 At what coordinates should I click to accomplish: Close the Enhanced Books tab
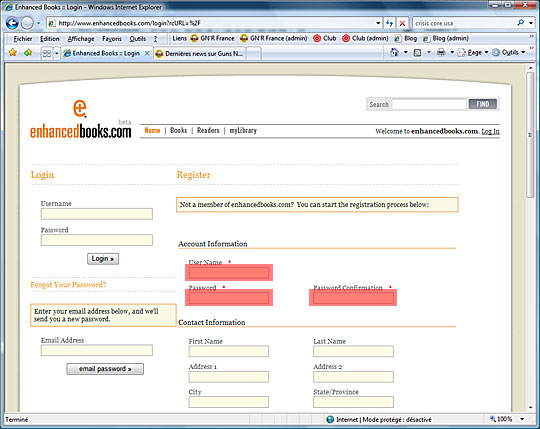coord(147,53)
